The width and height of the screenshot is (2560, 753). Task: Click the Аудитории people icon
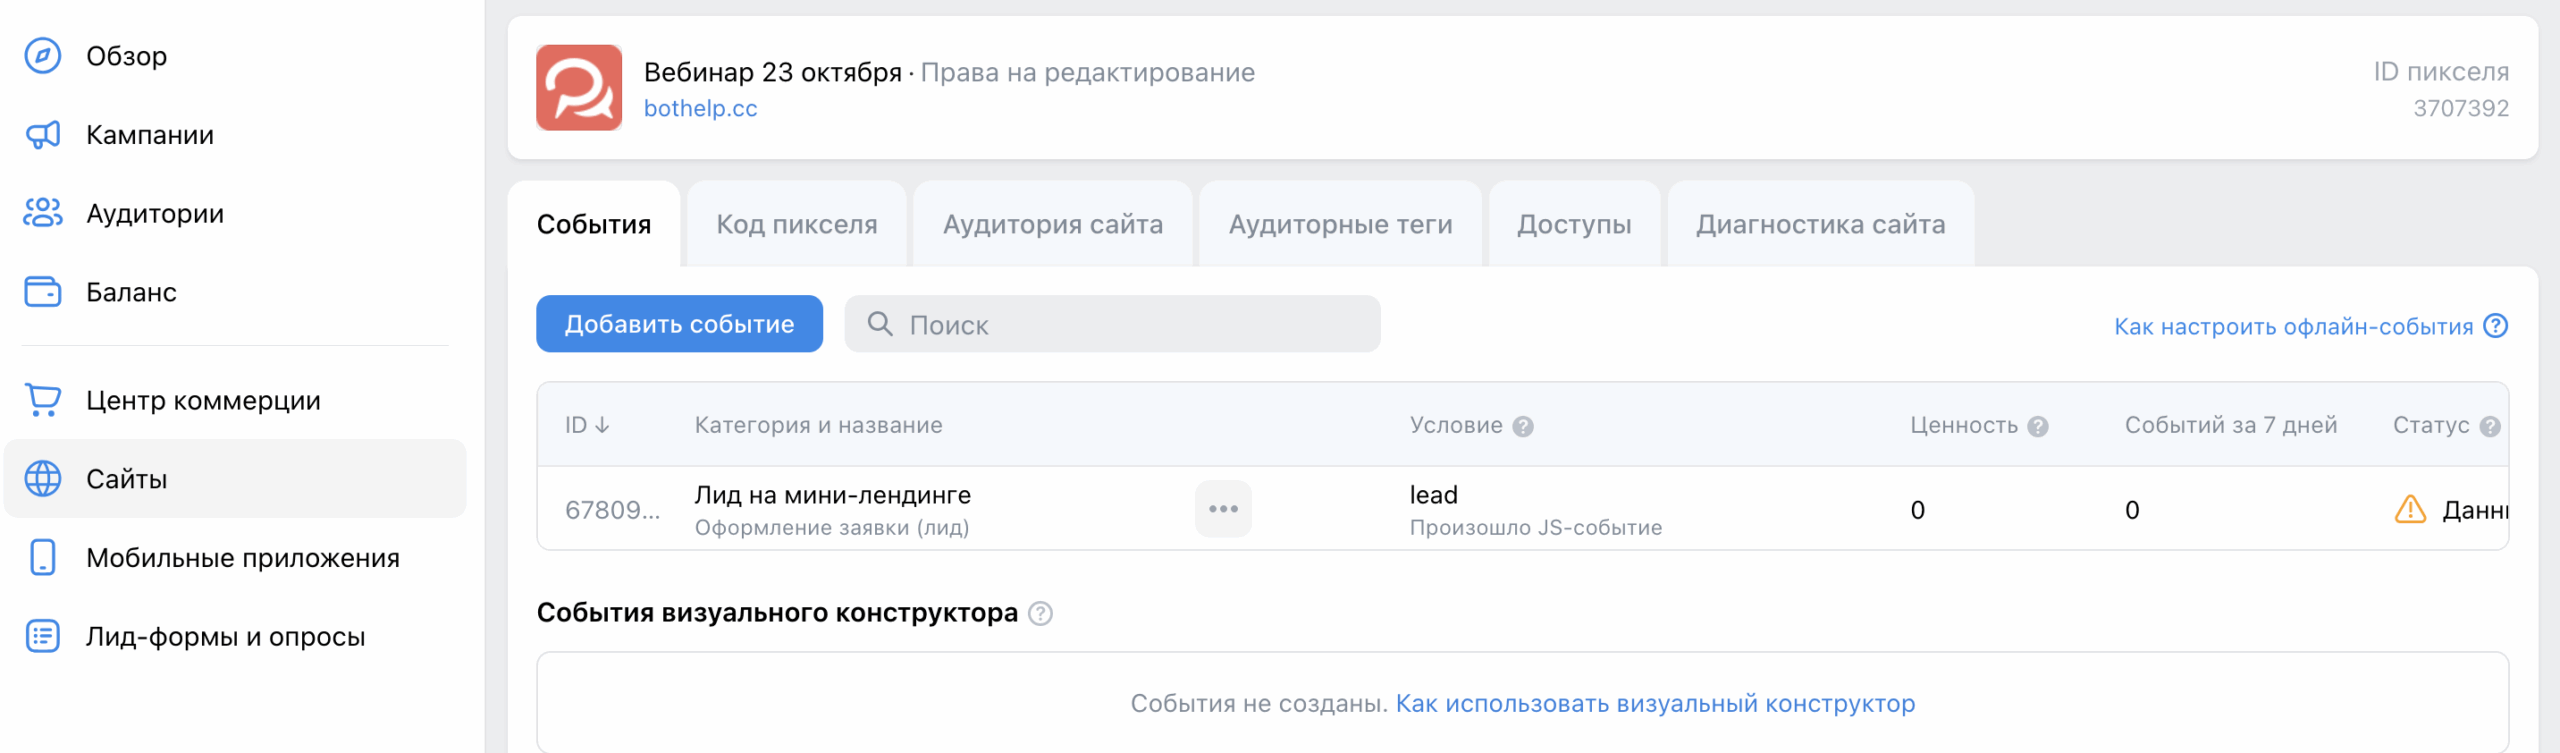(x=42, y=213)
